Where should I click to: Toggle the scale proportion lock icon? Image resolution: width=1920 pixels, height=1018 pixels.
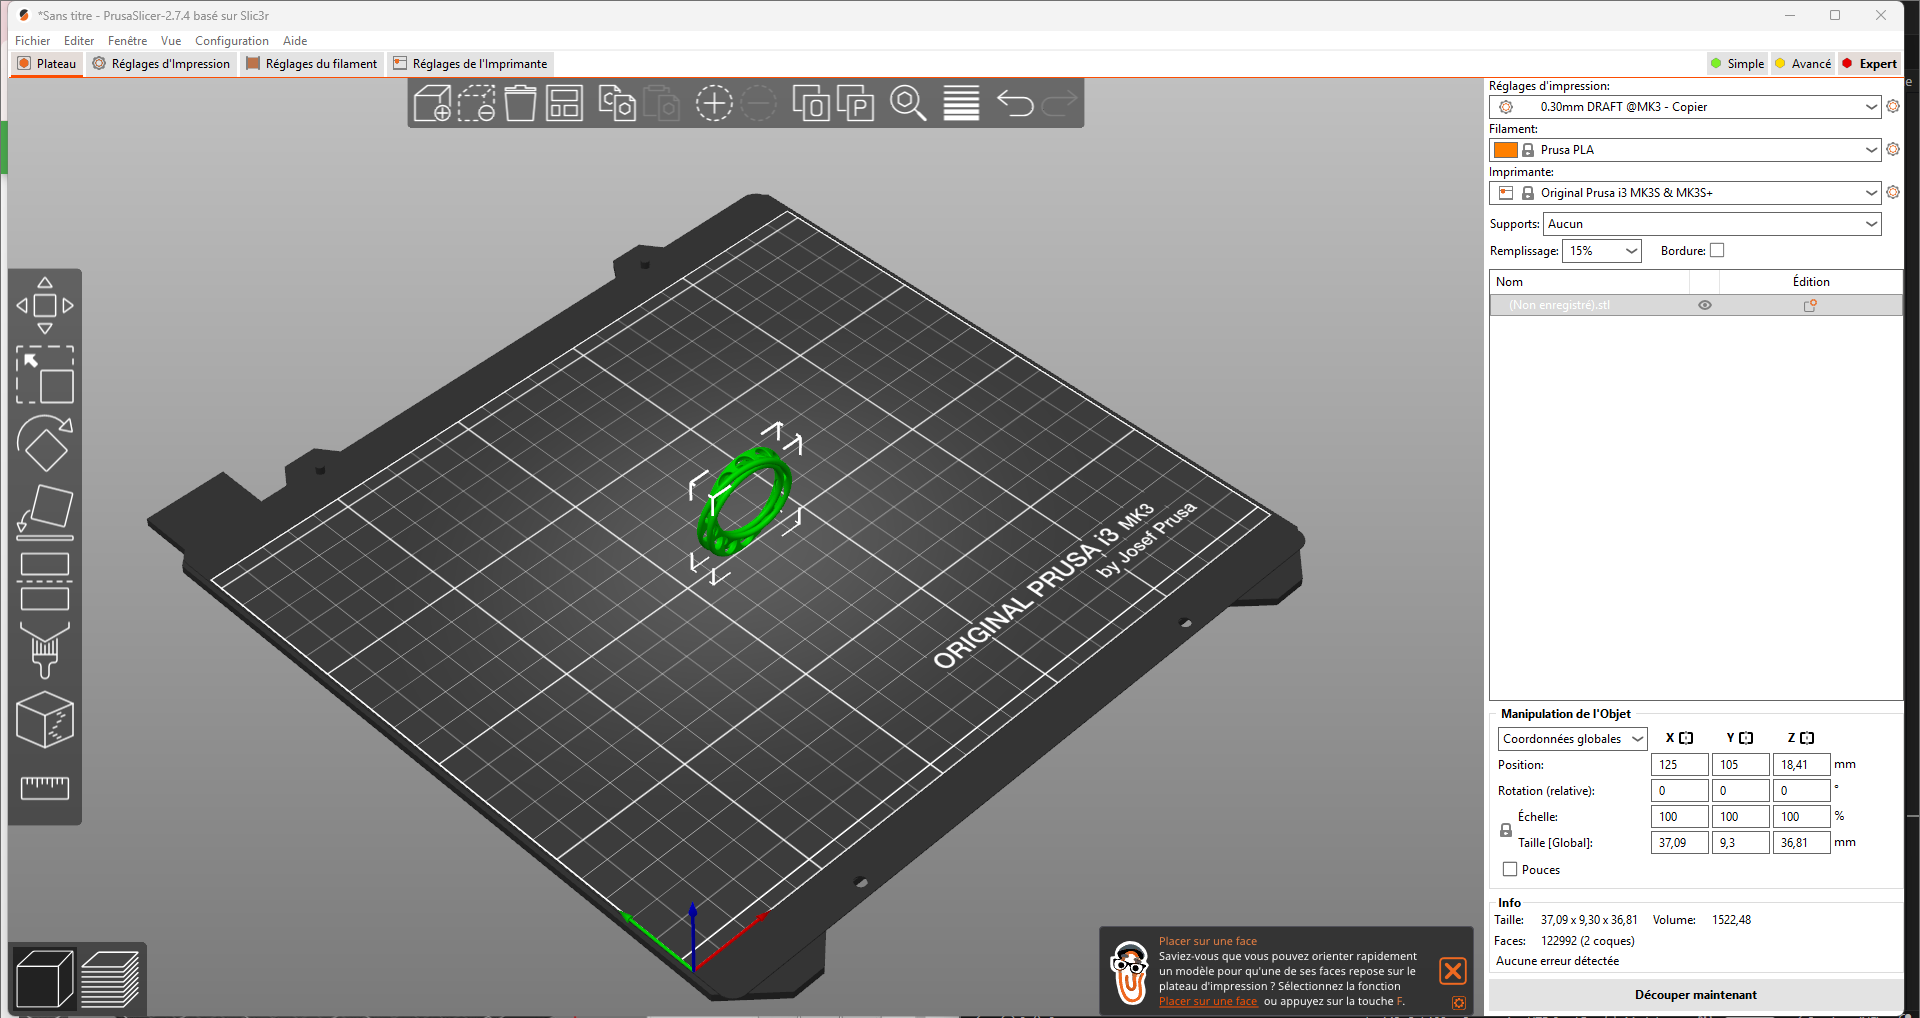[x=1506, y=830]
